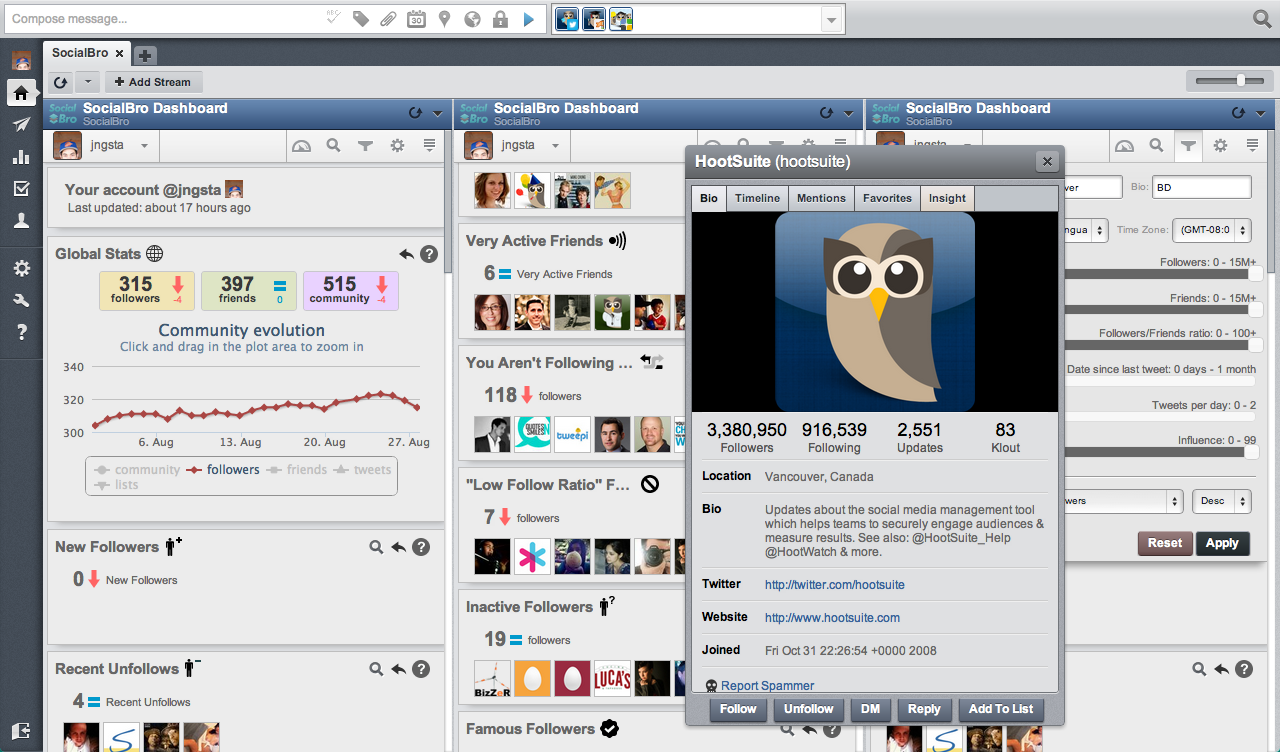Switch to the Favorites tab

(887, 198)
